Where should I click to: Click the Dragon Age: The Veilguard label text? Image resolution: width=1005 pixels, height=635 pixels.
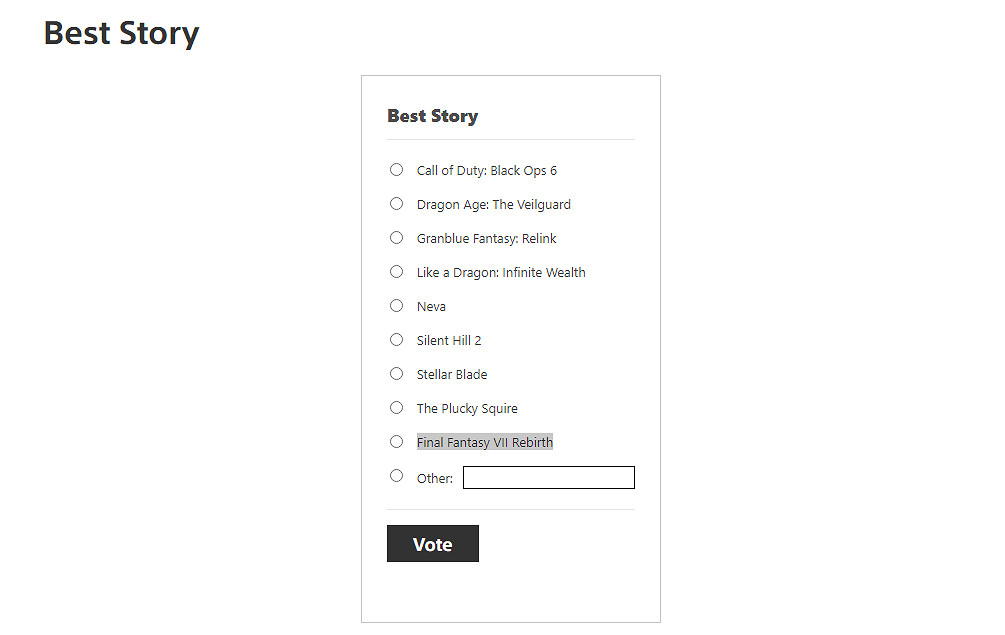[x=493, y=205]
